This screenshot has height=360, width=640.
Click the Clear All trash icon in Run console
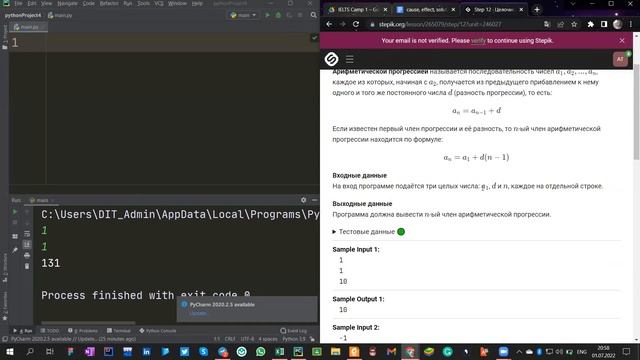pos(27,266)
